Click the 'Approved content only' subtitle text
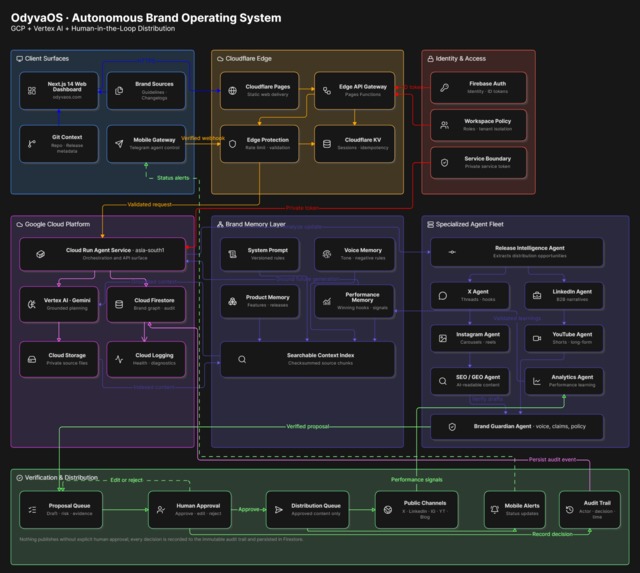The height and width of the screenshot is (573, 640). (x=316, y=513)
